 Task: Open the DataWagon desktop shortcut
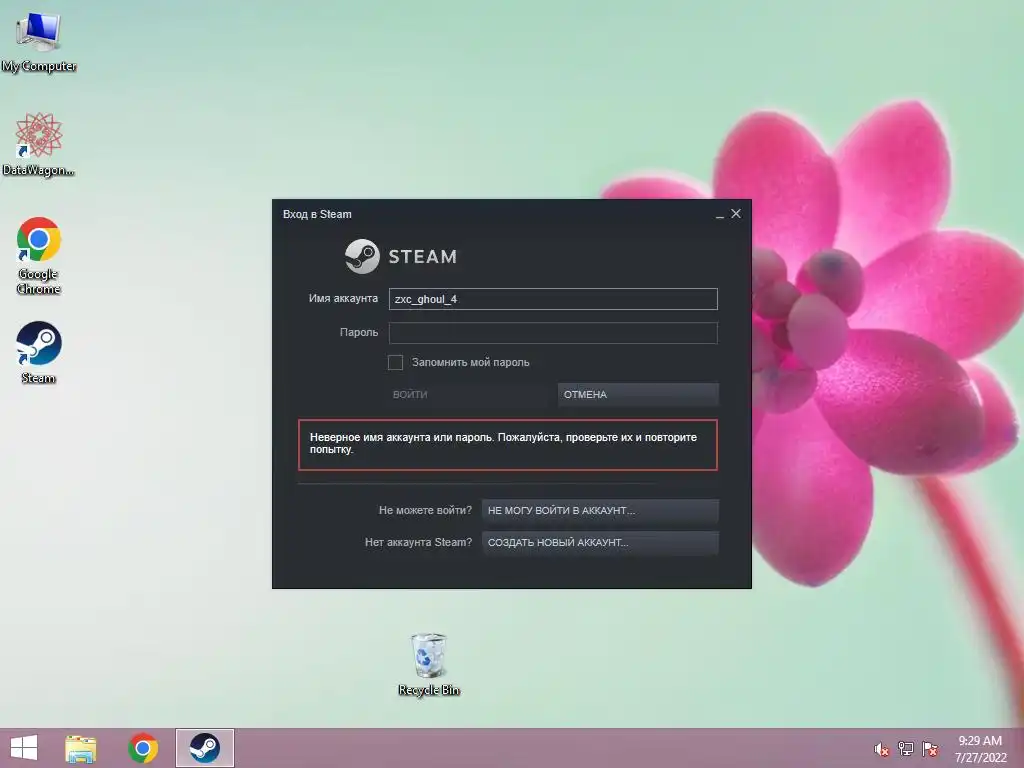39,144
